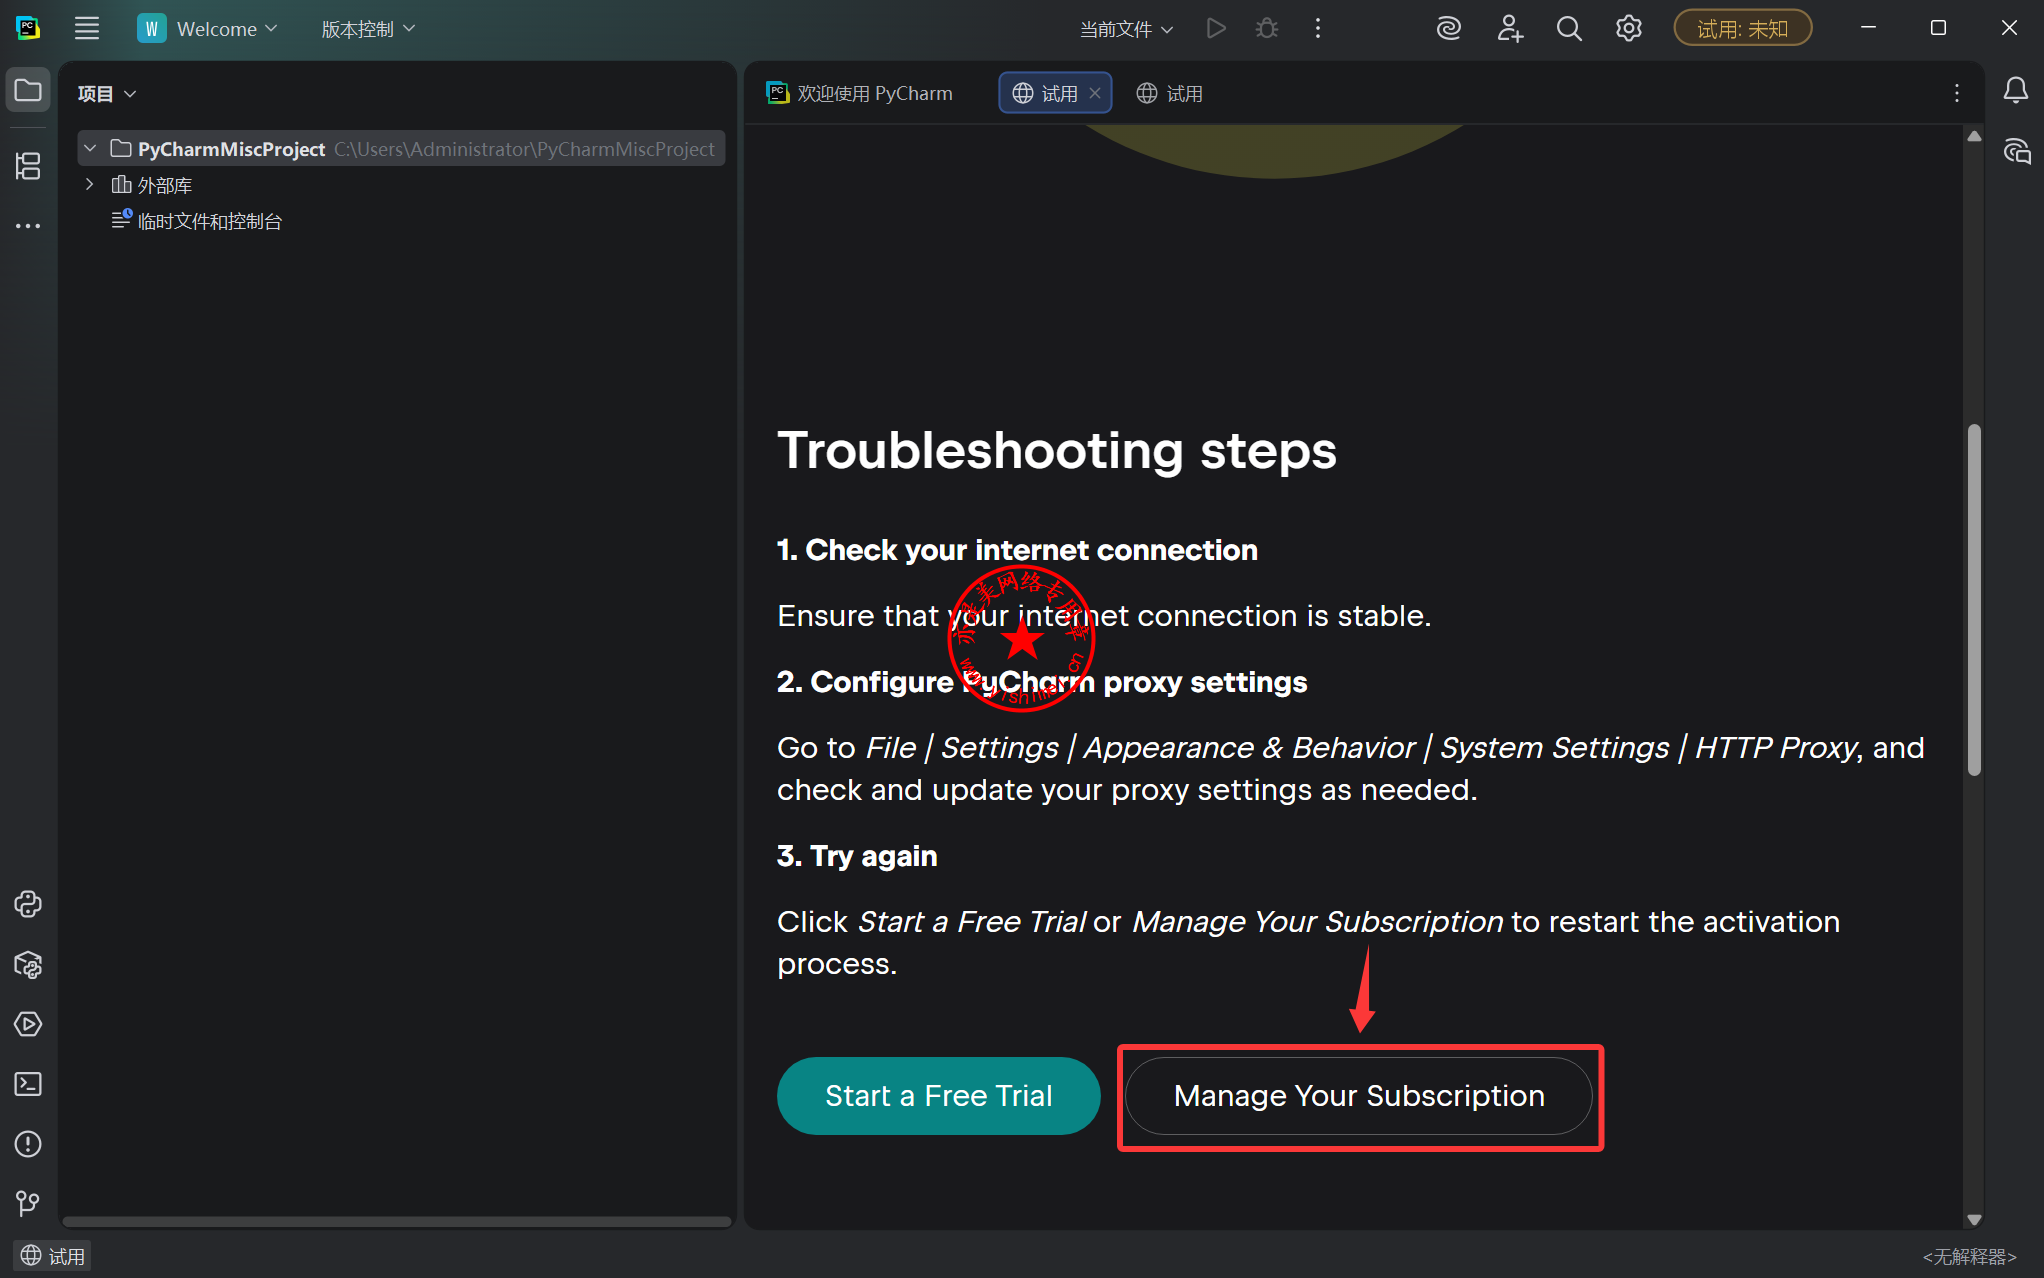The image size is (2044, 1278).
Task: Click the Search Everywhere magnifier icon
Action: (1569, 29)
